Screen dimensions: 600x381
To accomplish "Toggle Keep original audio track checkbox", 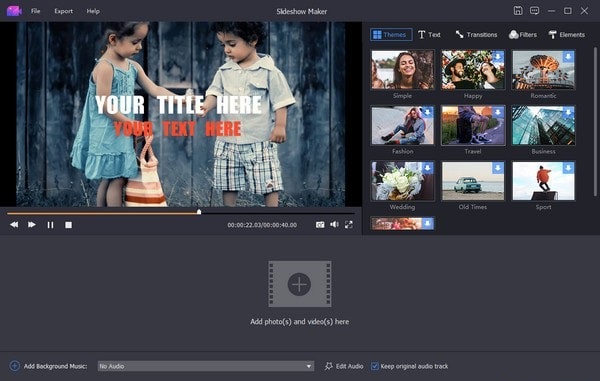I will point(375,366).
